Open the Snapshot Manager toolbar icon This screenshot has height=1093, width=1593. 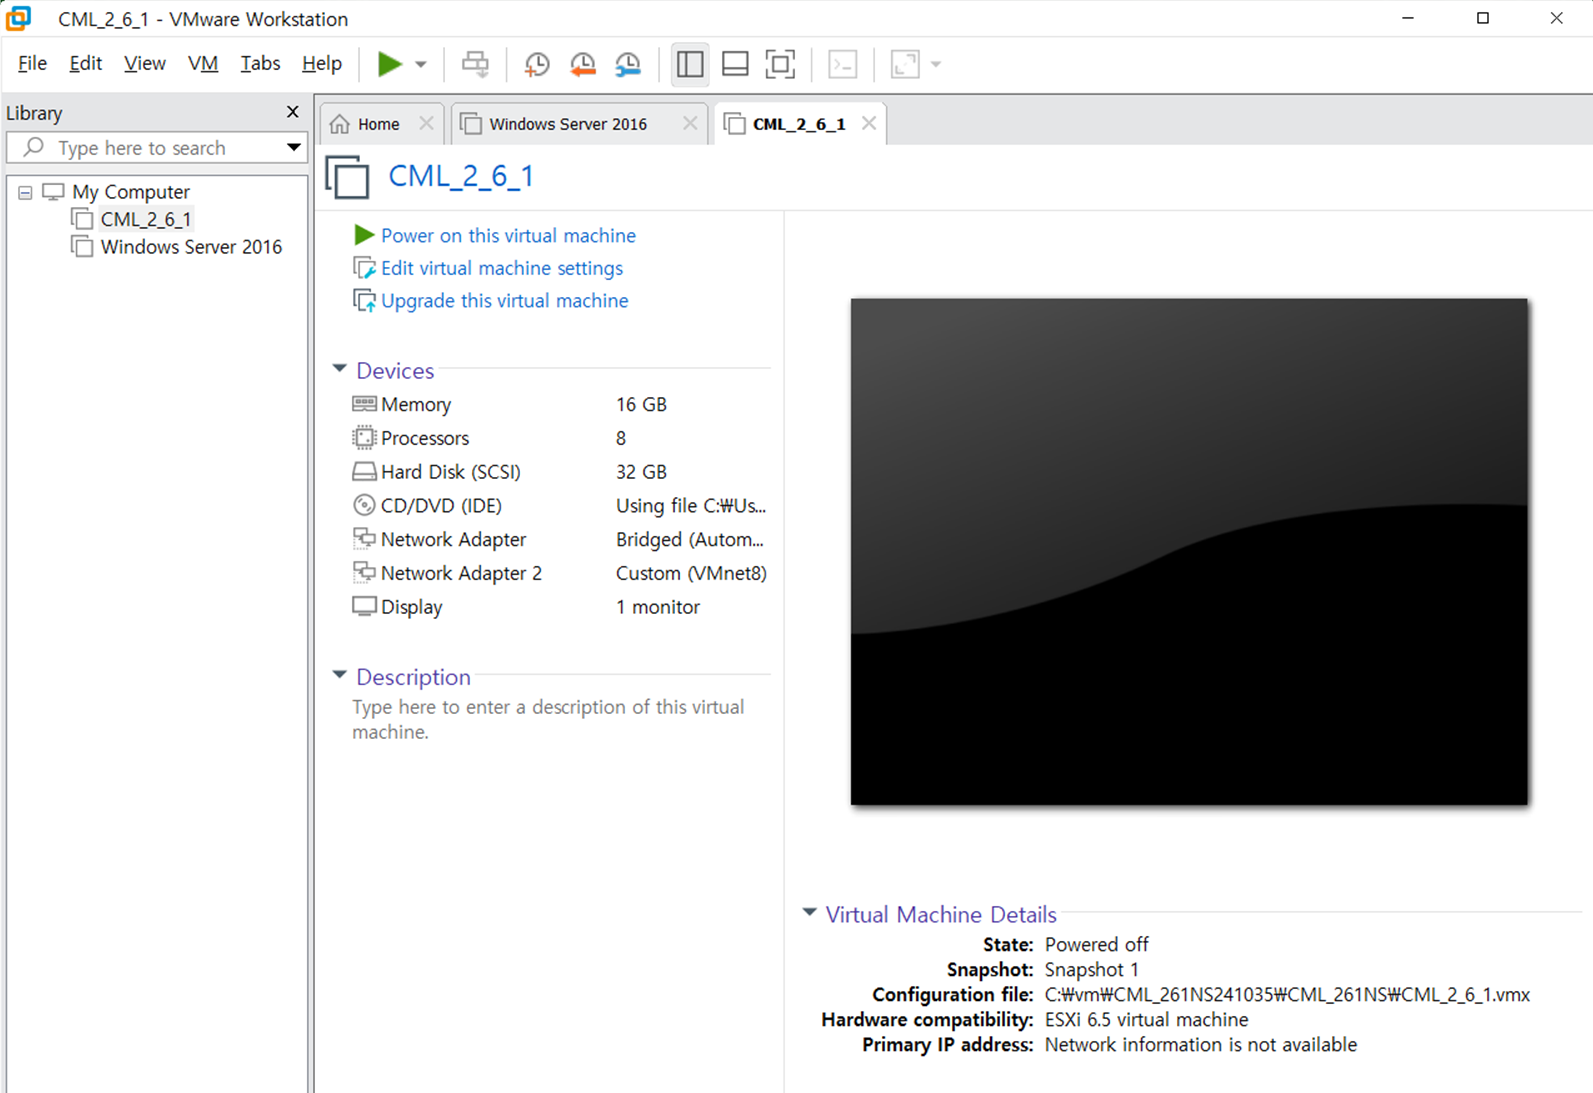coord(628,64)
